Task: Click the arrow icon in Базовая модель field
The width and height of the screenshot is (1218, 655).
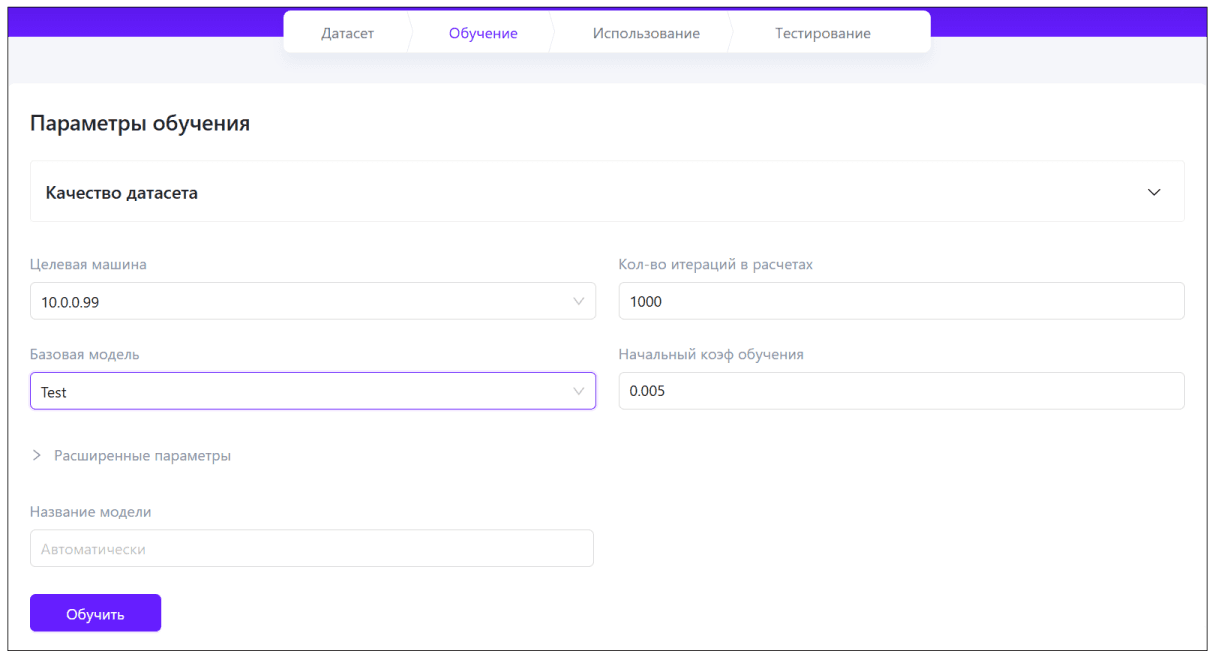Action: click(578, 392)
